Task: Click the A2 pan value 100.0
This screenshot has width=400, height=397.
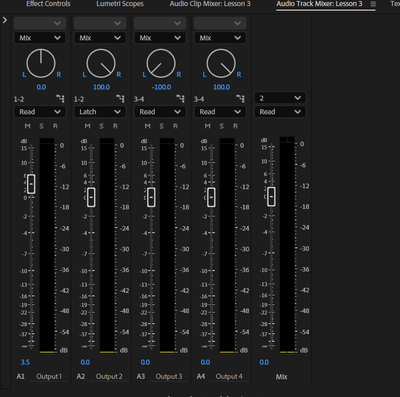Action: point(101,87)
